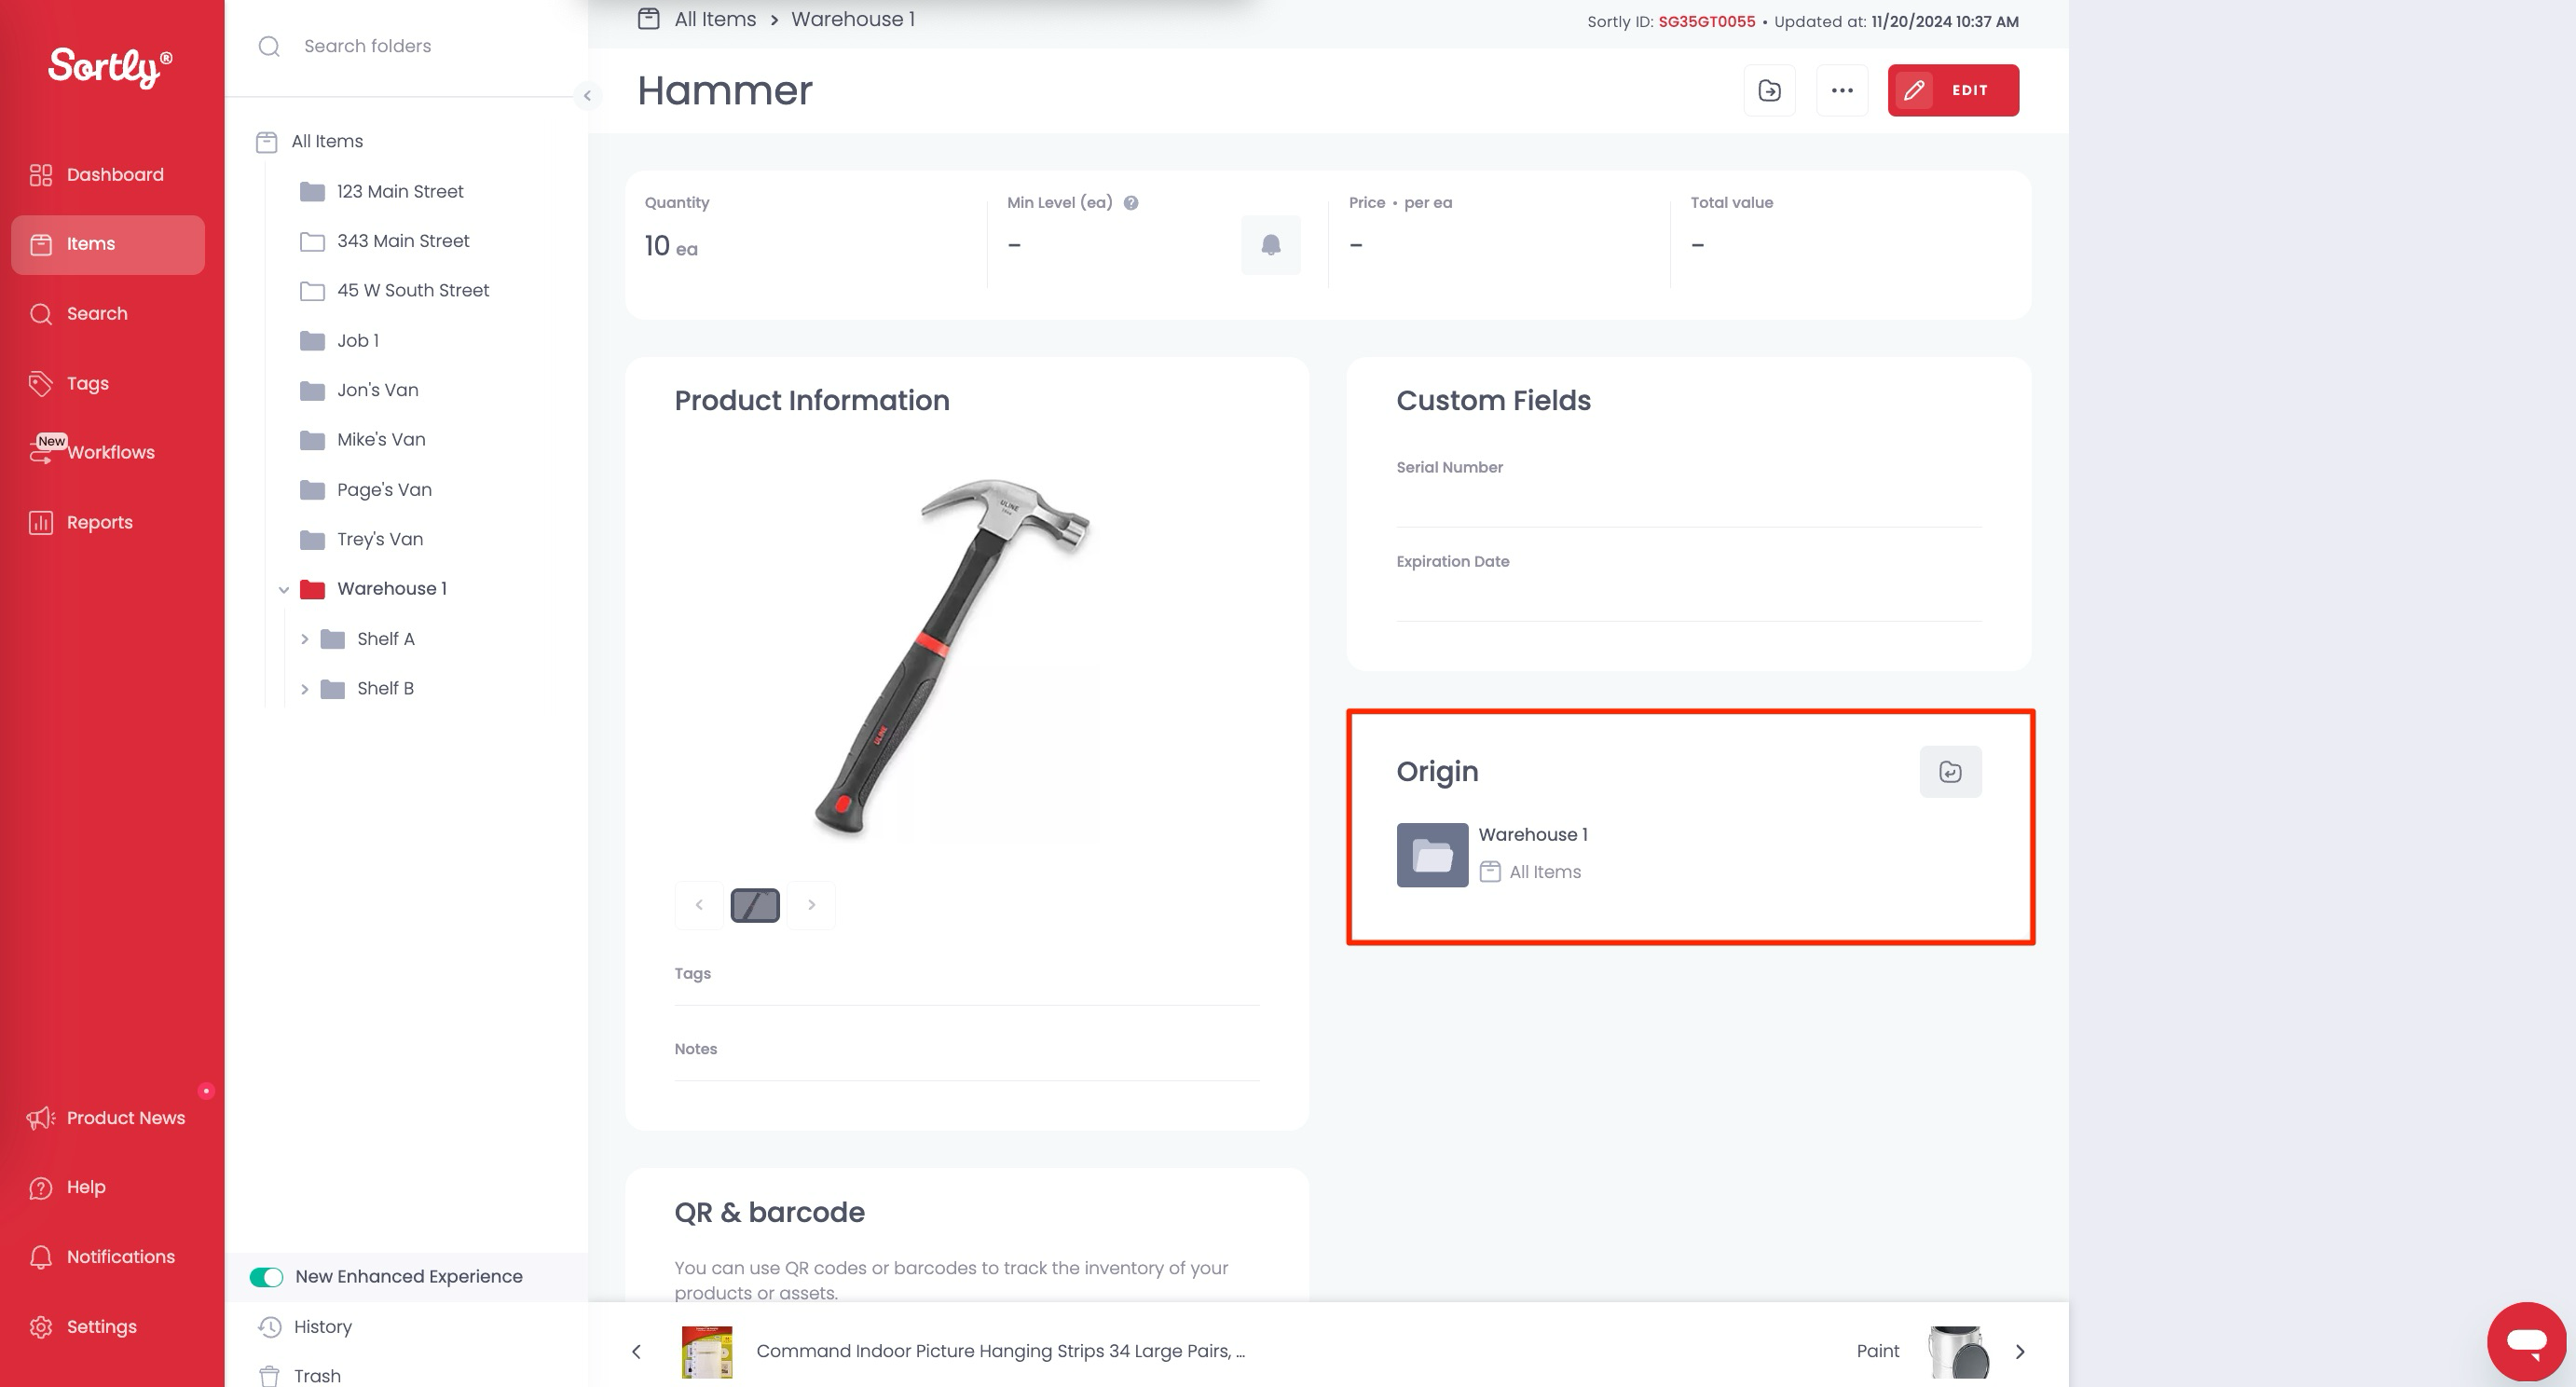The height and width of the screenshot is (1387, 2576).
Task: Open Reports in the left navigation
Action: click(99, 522)
